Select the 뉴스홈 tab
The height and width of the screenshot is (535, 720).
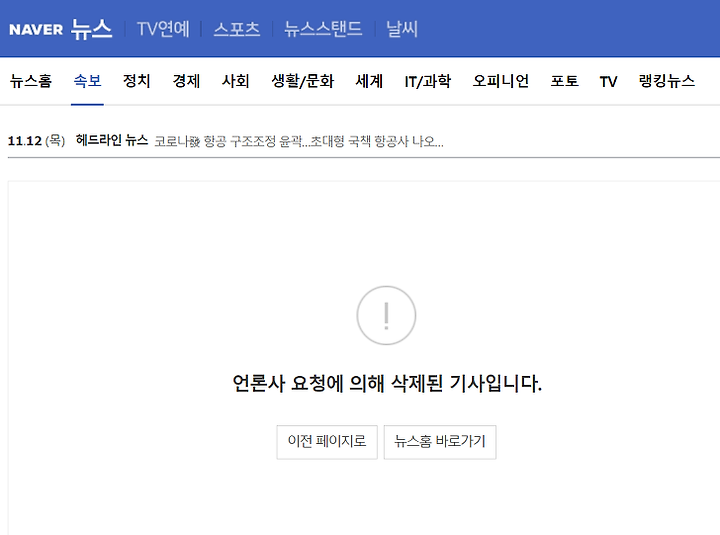point(31,81)
